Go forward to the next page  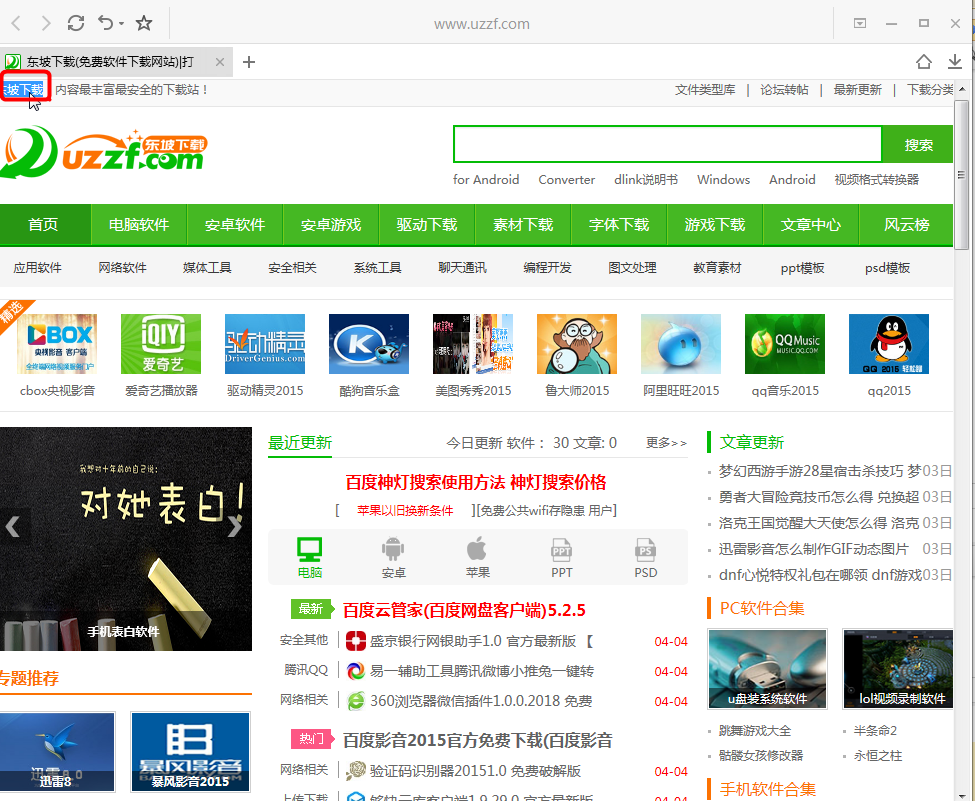tap(46, 24)
